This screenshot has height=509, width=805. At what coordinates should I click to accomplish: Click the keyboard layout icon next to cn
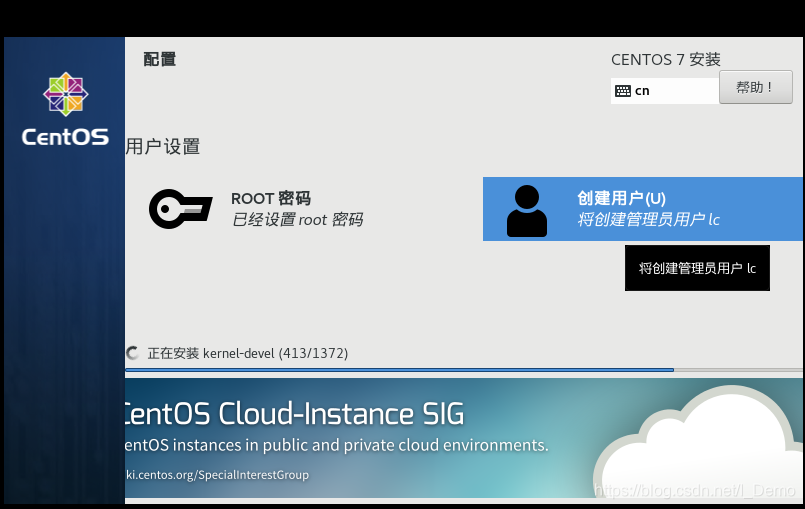623,91
